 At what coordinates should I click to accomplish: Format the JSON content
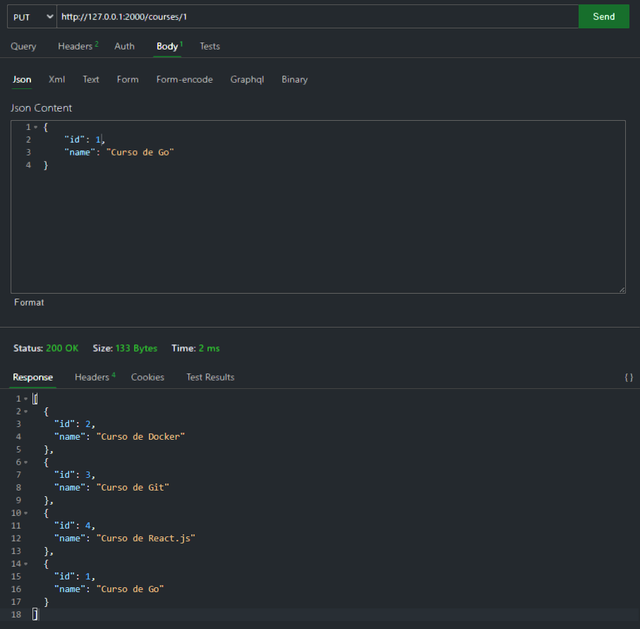coord(29,302)
